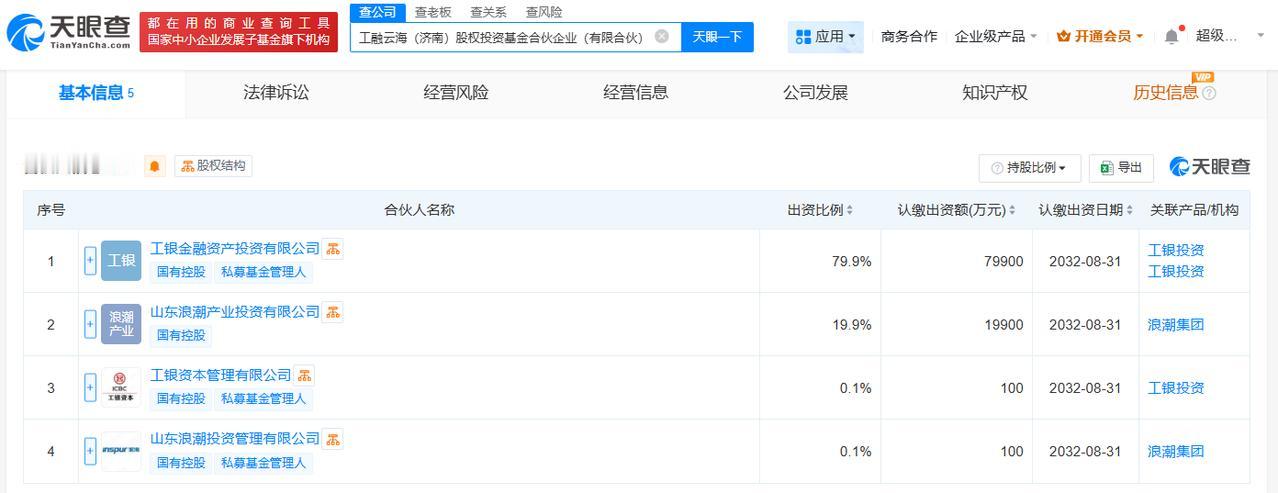Click the 导出 export button
The height and width of the screenshot is (493, 1278).
pyautogui.click(x=1121, y=168)
